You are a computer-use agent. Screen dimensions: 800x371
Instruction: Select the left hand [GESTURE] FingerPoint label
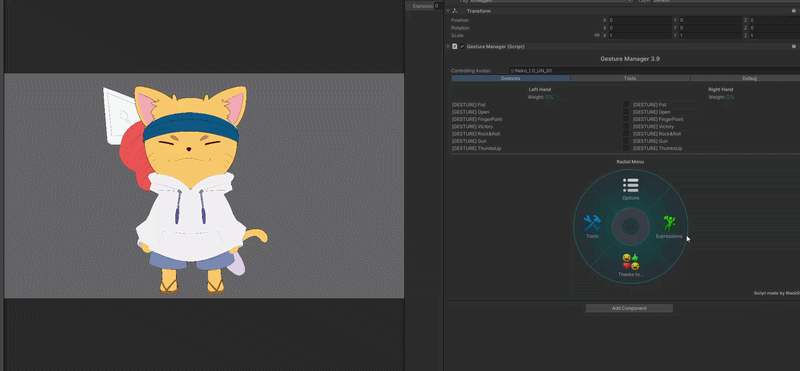pyautogui.click(x=477, y=119)
